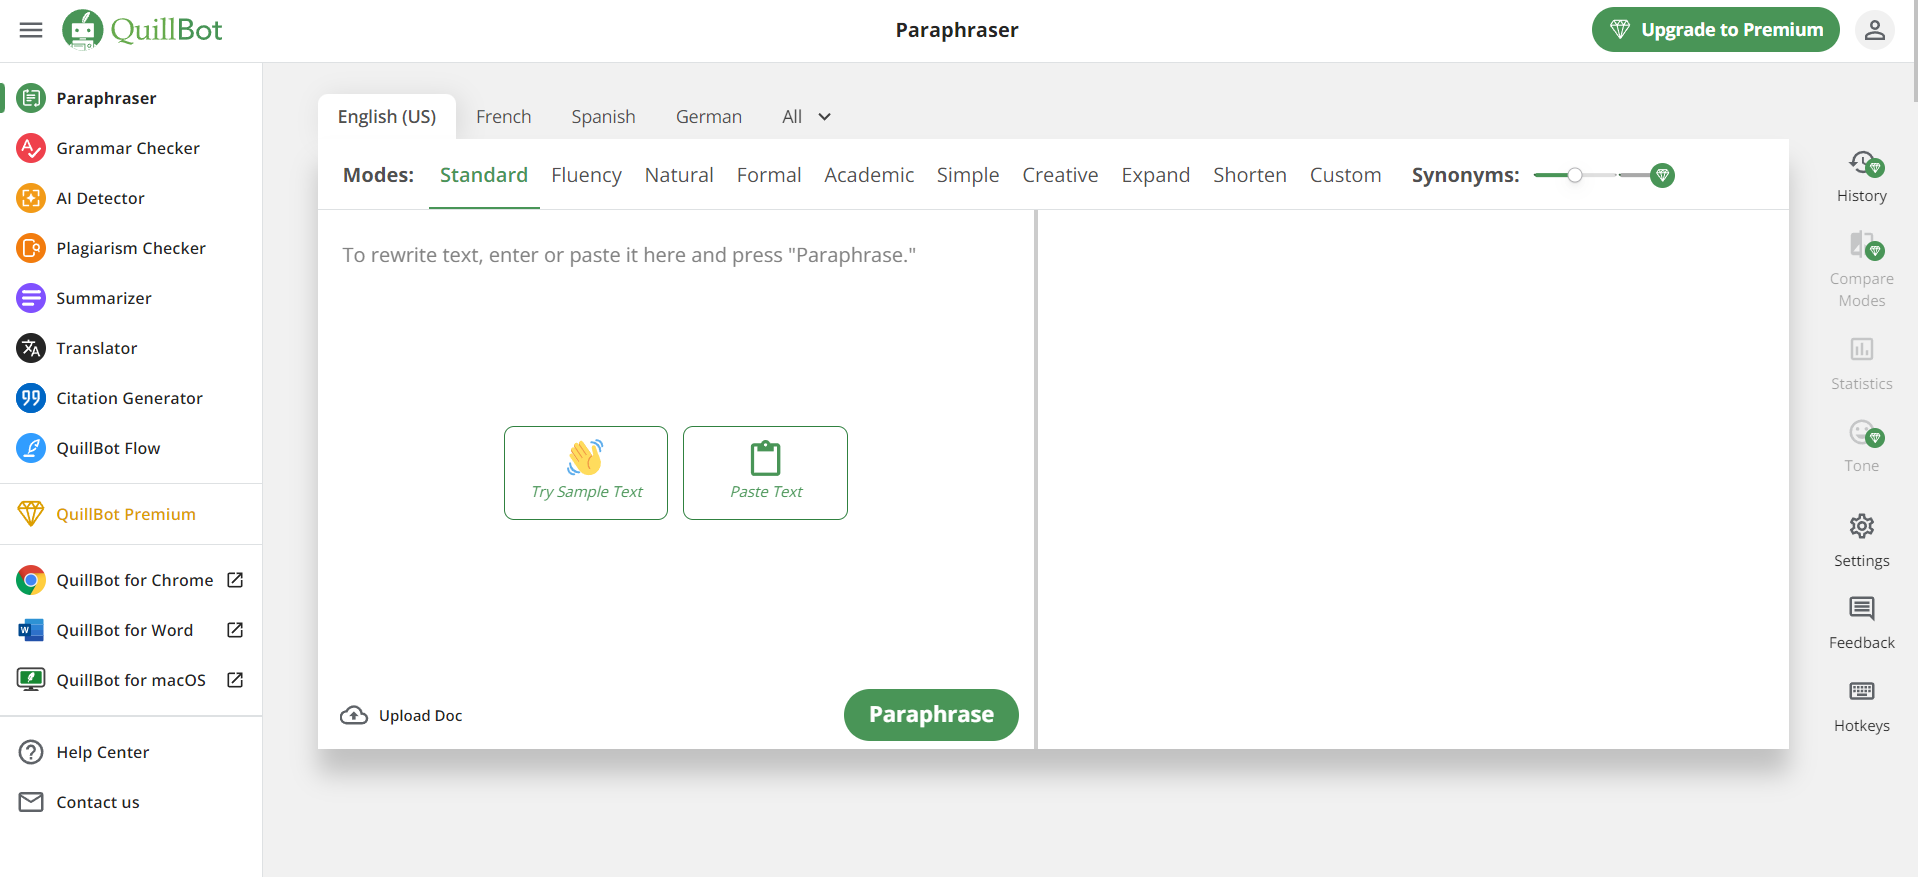Open the Summarizer tool
This screenshot has width=1918, height=877.
coord(104,298)
